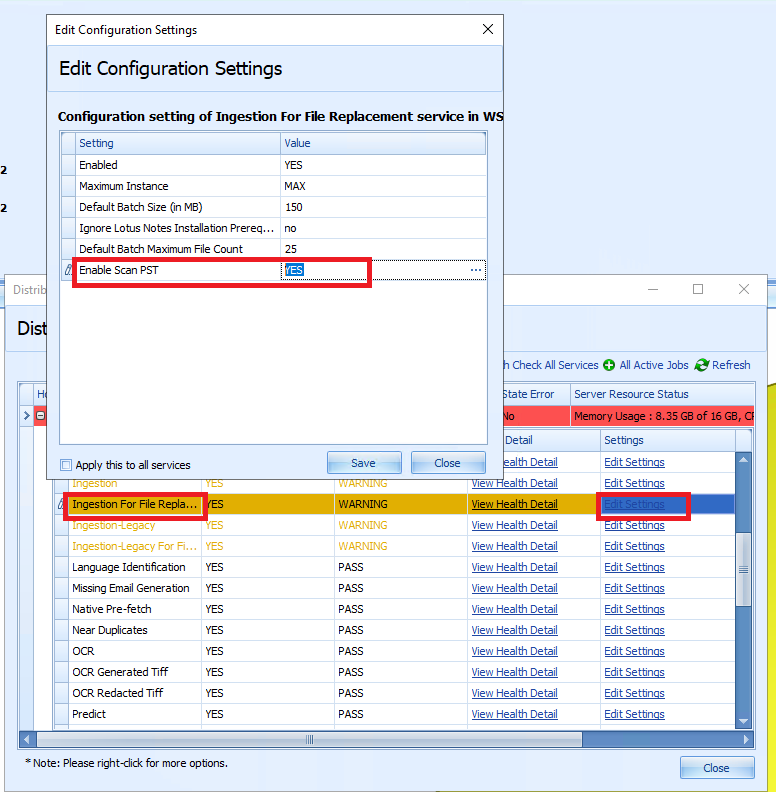Open Edit Settings for Predict row
The height and width of the screenshot is (792, 776).
pos(634,714)
